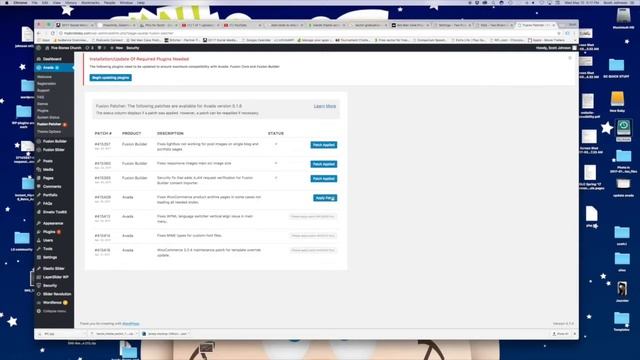Open Five Stones Church site link
Viewport: 640px width, 360px height.
pos(63,48)
